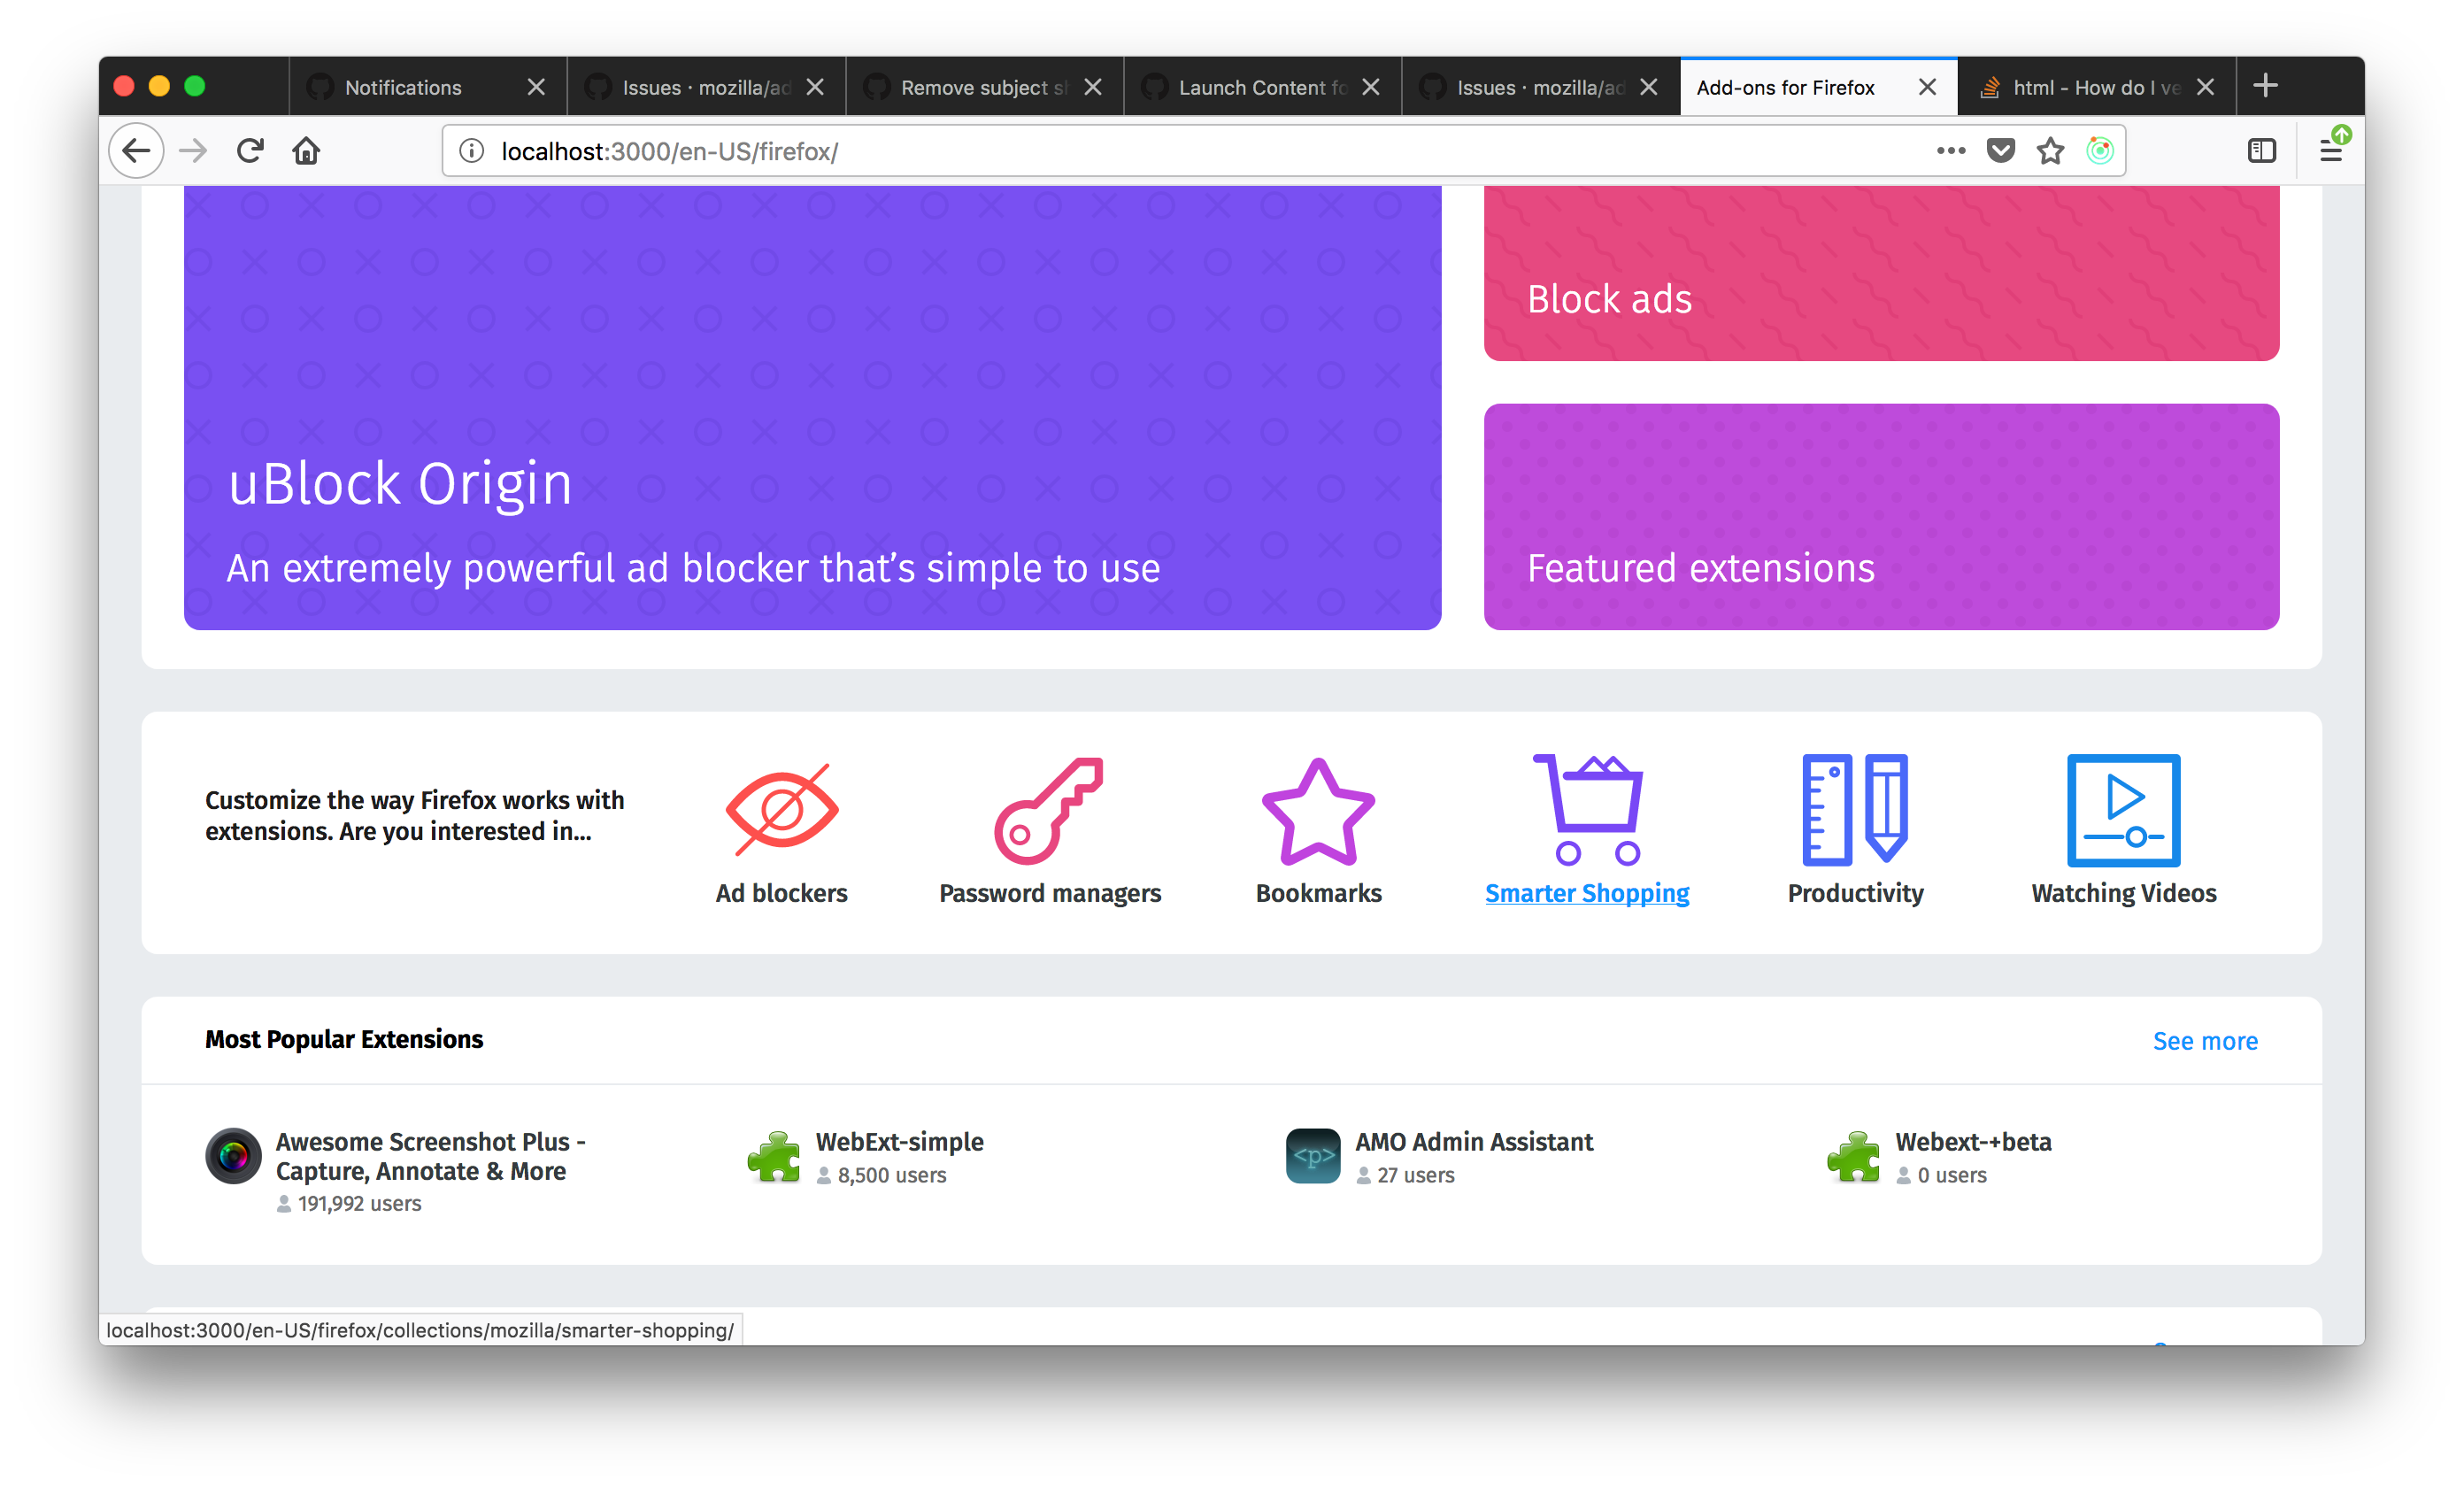Toggle the sidebars toolbar icon

(2261, 151)
